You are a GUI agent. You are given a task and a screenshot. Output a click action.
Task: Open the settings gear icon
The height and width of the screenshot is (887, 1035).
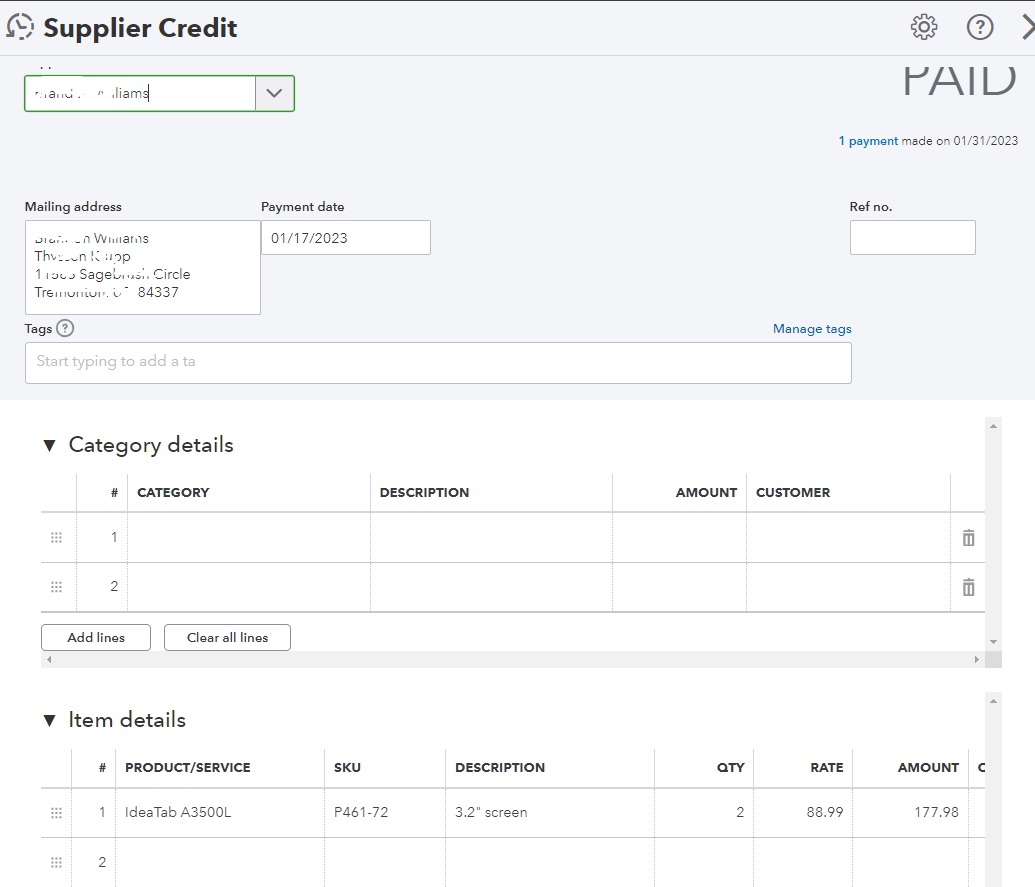click(x=923, y=27)
